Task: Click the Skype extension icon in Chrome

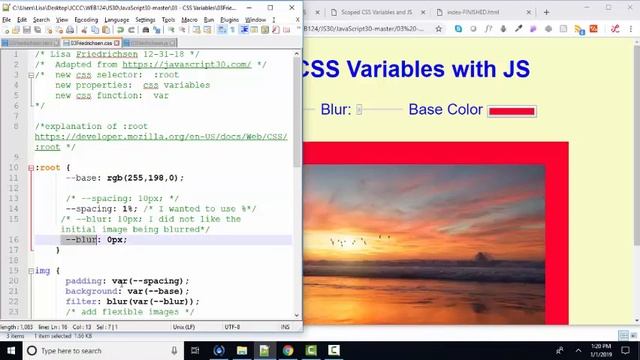Action: (458, 29)
